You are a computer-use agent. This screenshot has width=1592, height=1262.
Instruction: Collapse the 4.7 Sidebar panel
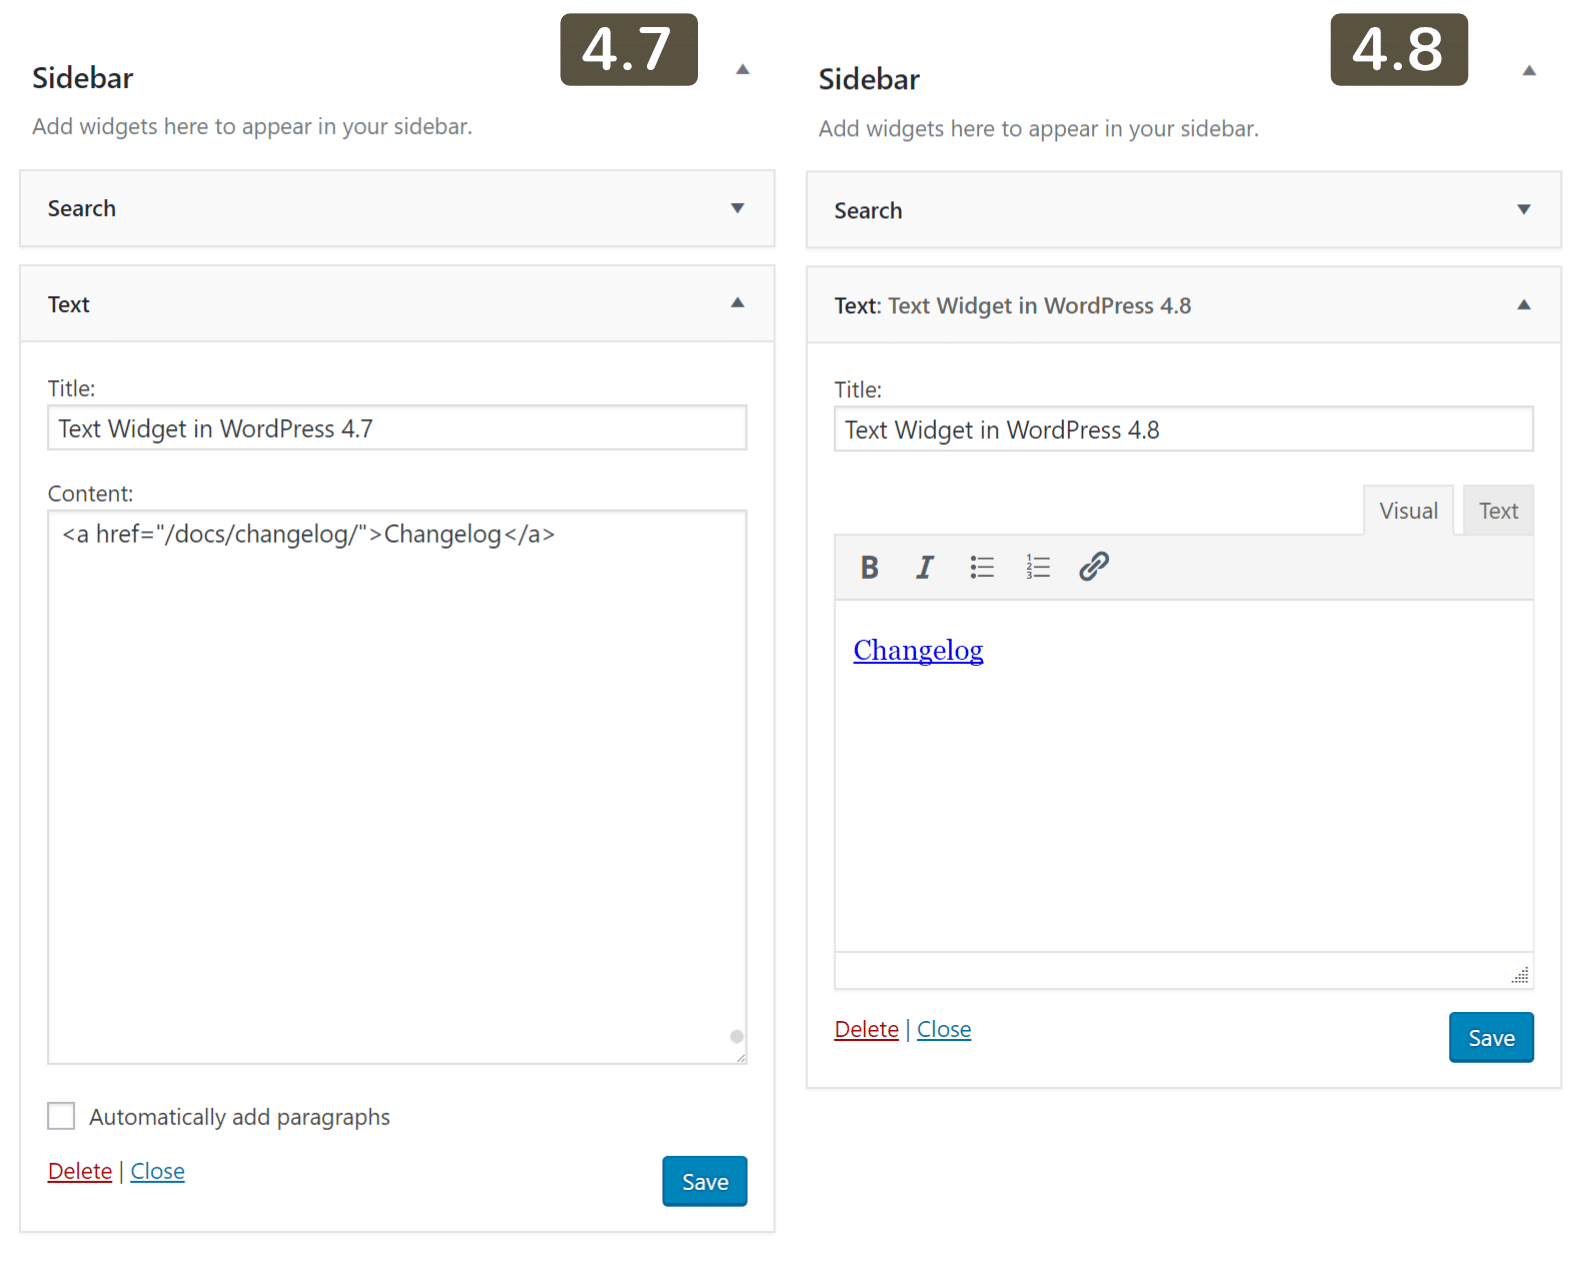742,70
